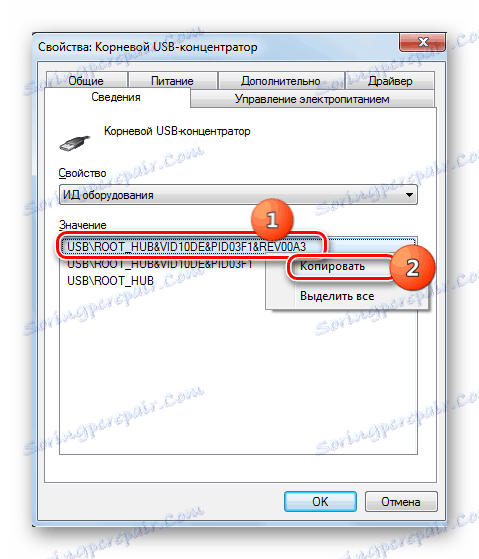The image size is (479, 559).
Task: Choose Копировать from the context menu
Action: 332,266
